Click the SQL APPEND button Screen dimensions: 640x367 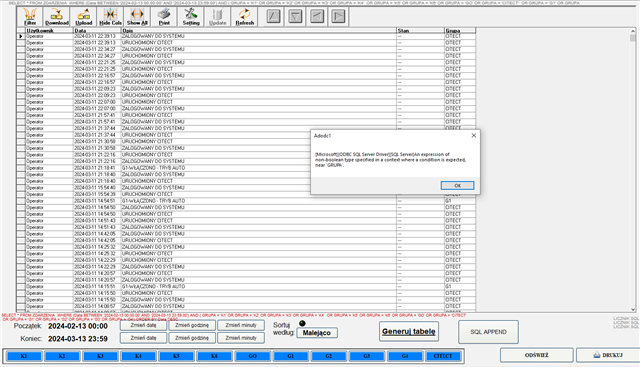point(488,332)
